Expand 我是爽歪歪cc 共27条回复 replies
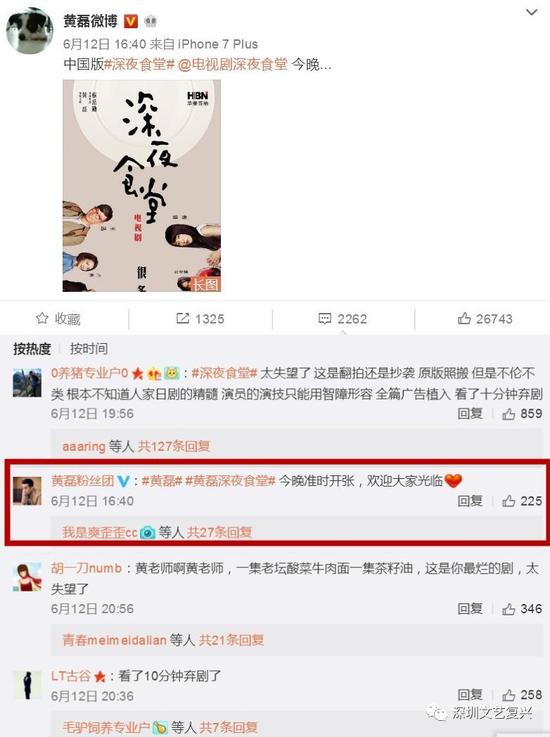The width and height of the screenshot is (550, 737). [x=157, y=532]
